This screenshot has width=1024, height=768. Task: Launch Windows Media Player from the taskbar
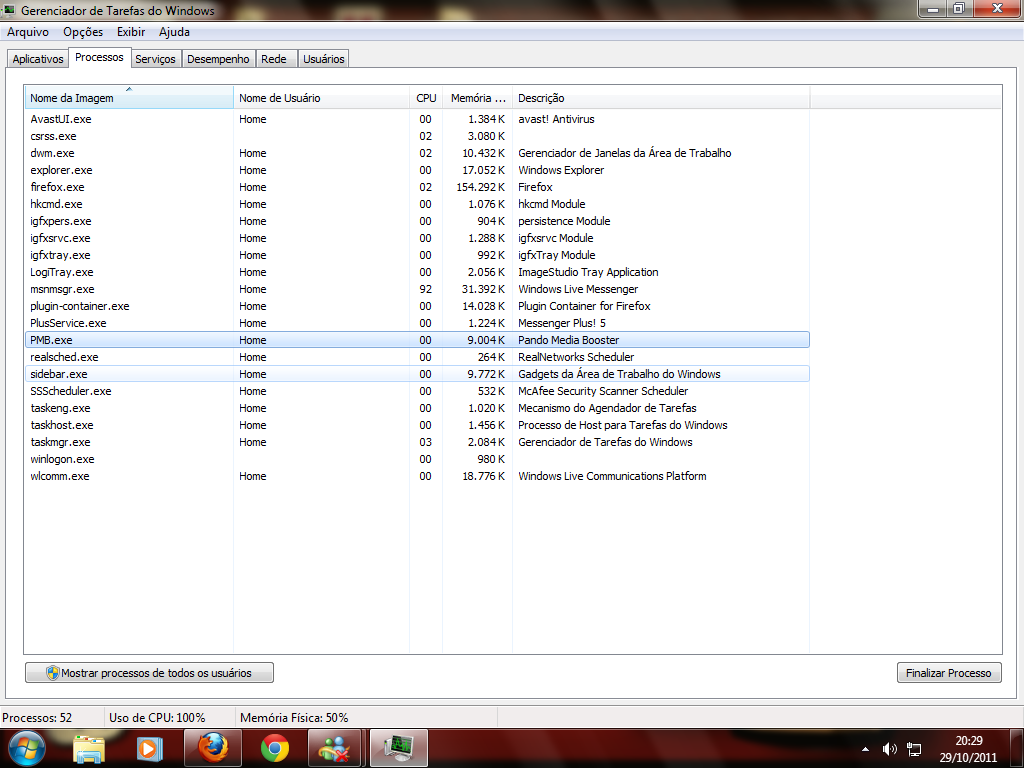[150, 749]
